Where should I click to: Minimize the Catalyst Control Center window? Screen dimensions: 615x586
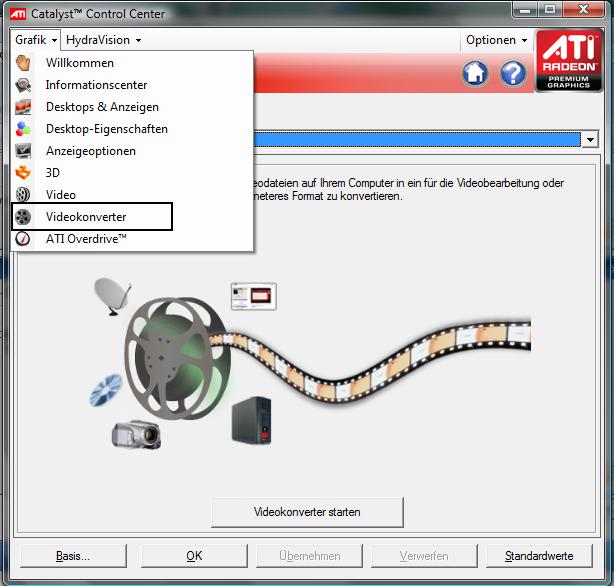pos(525,10)
